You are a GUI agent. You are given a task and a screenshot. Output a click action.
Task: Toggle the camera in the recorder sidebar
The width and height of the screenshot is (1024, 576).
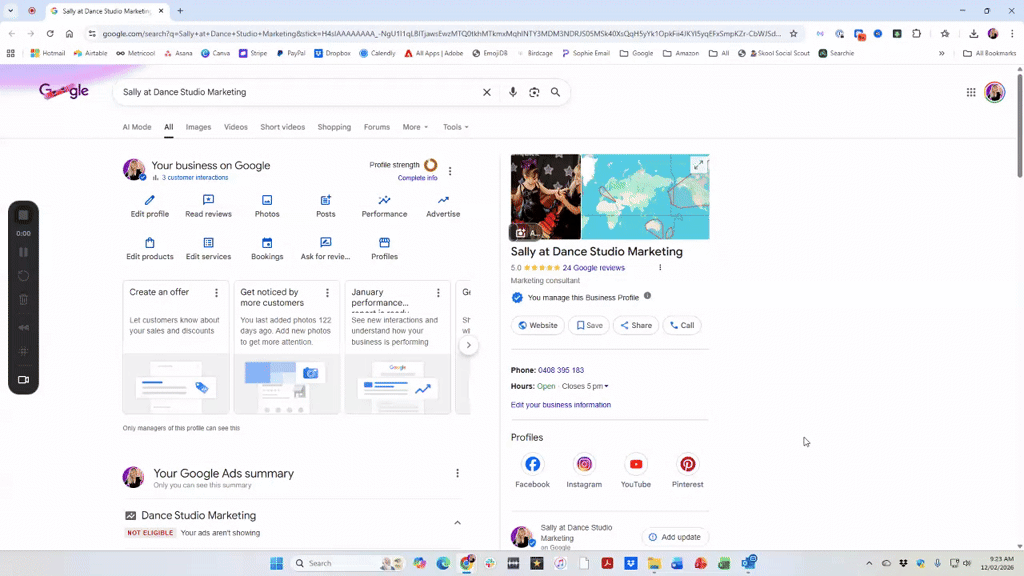23,379
